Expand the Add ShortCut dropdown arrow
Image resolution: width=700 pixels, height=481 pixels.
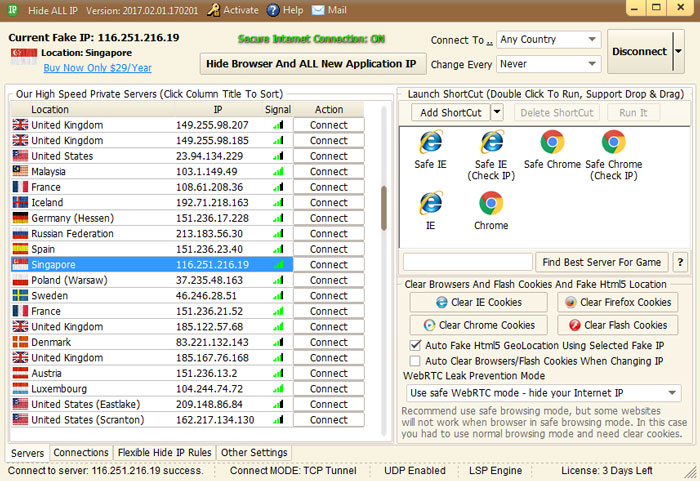coord(497,112)
